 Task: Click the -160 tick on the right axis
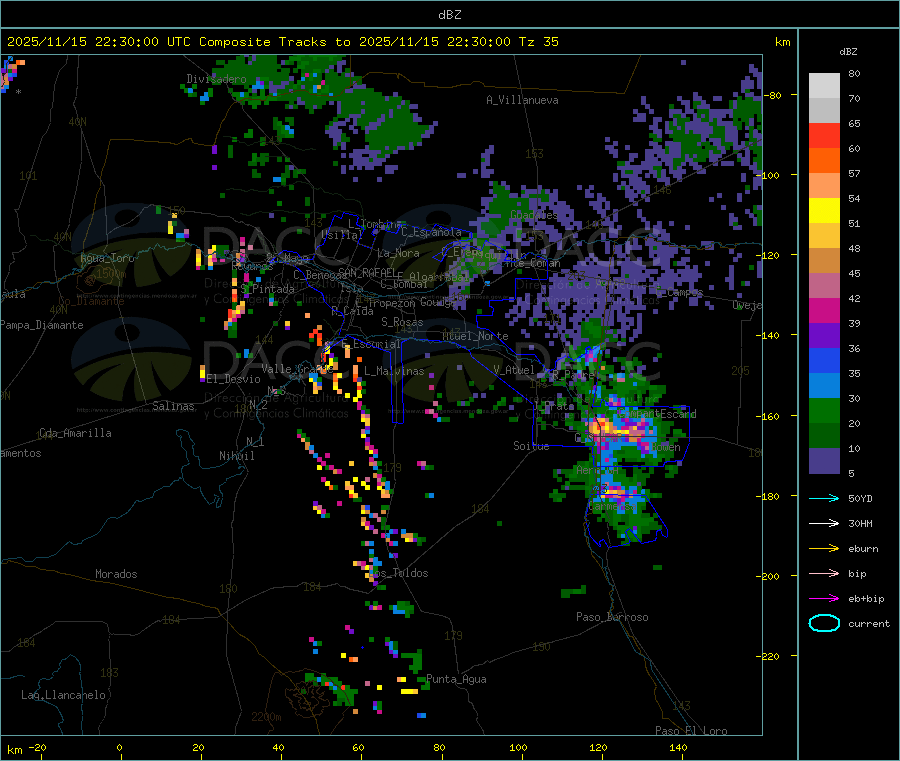(x=770, y=416)
